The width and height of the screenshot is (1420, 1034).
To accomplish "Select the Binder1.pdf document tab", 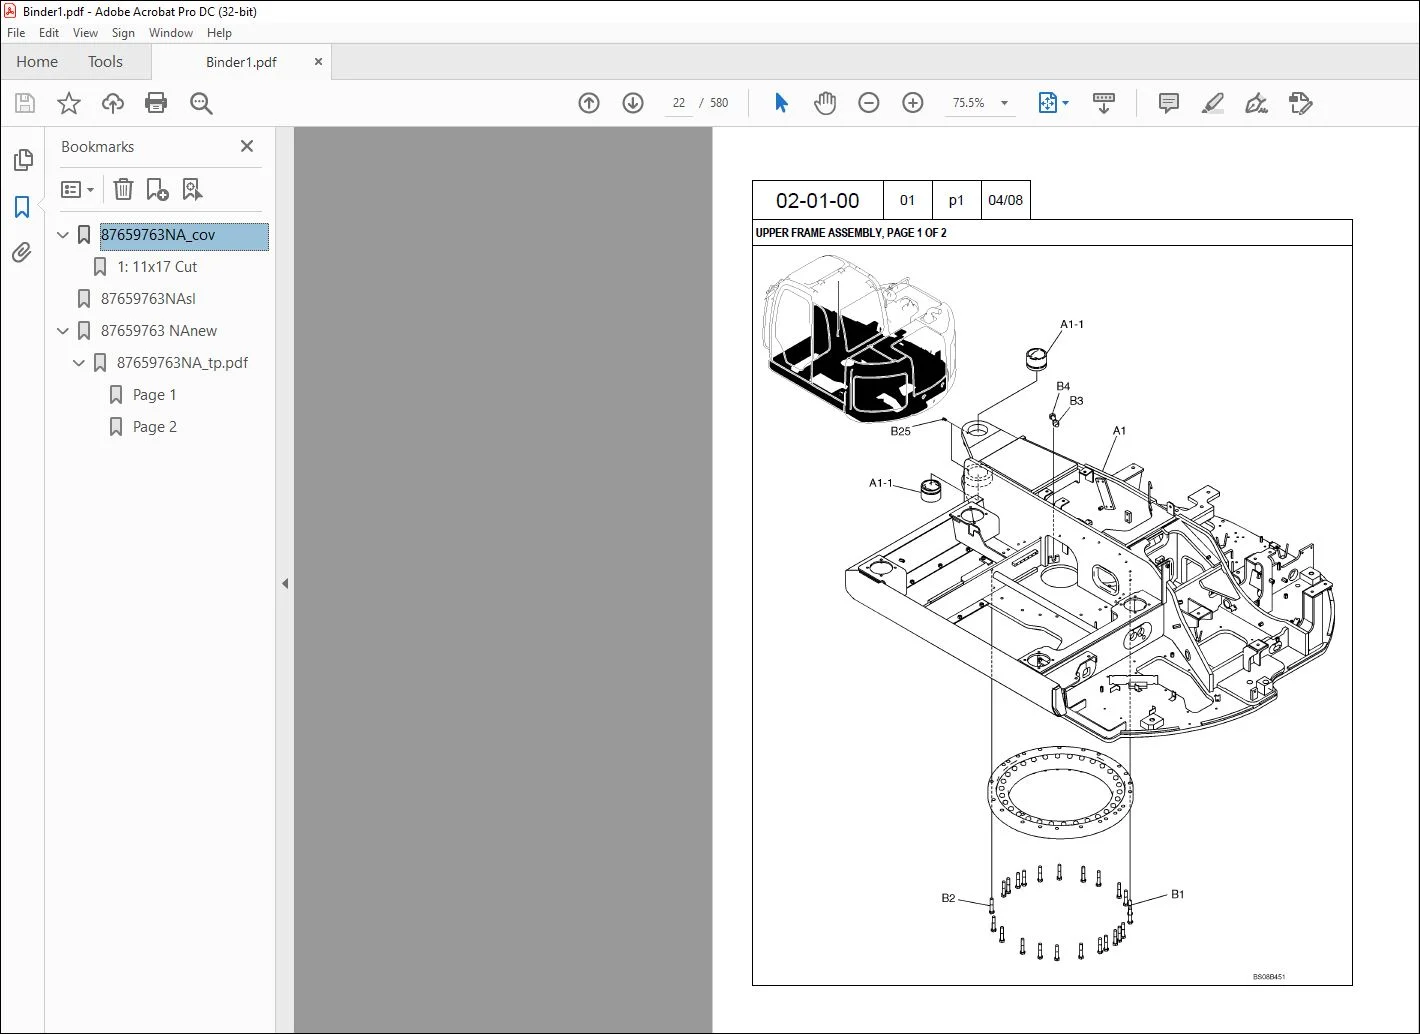I will click(x=241, y=62).
